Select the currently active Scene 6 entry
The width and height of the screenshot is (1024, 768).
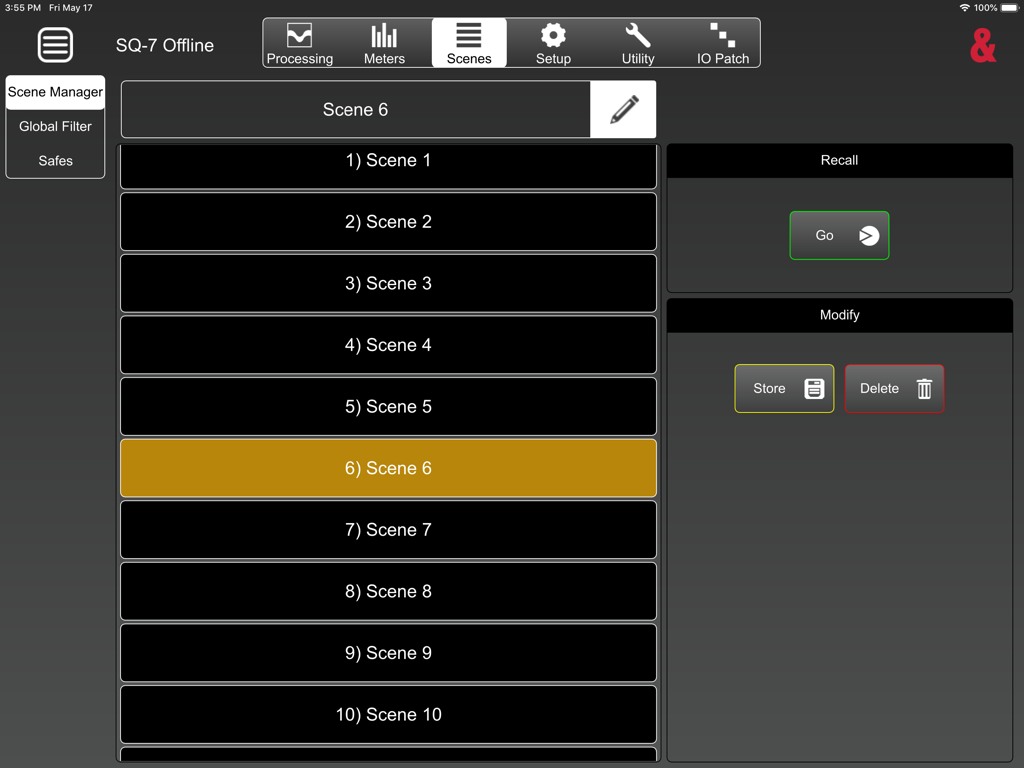pos(388,468)
